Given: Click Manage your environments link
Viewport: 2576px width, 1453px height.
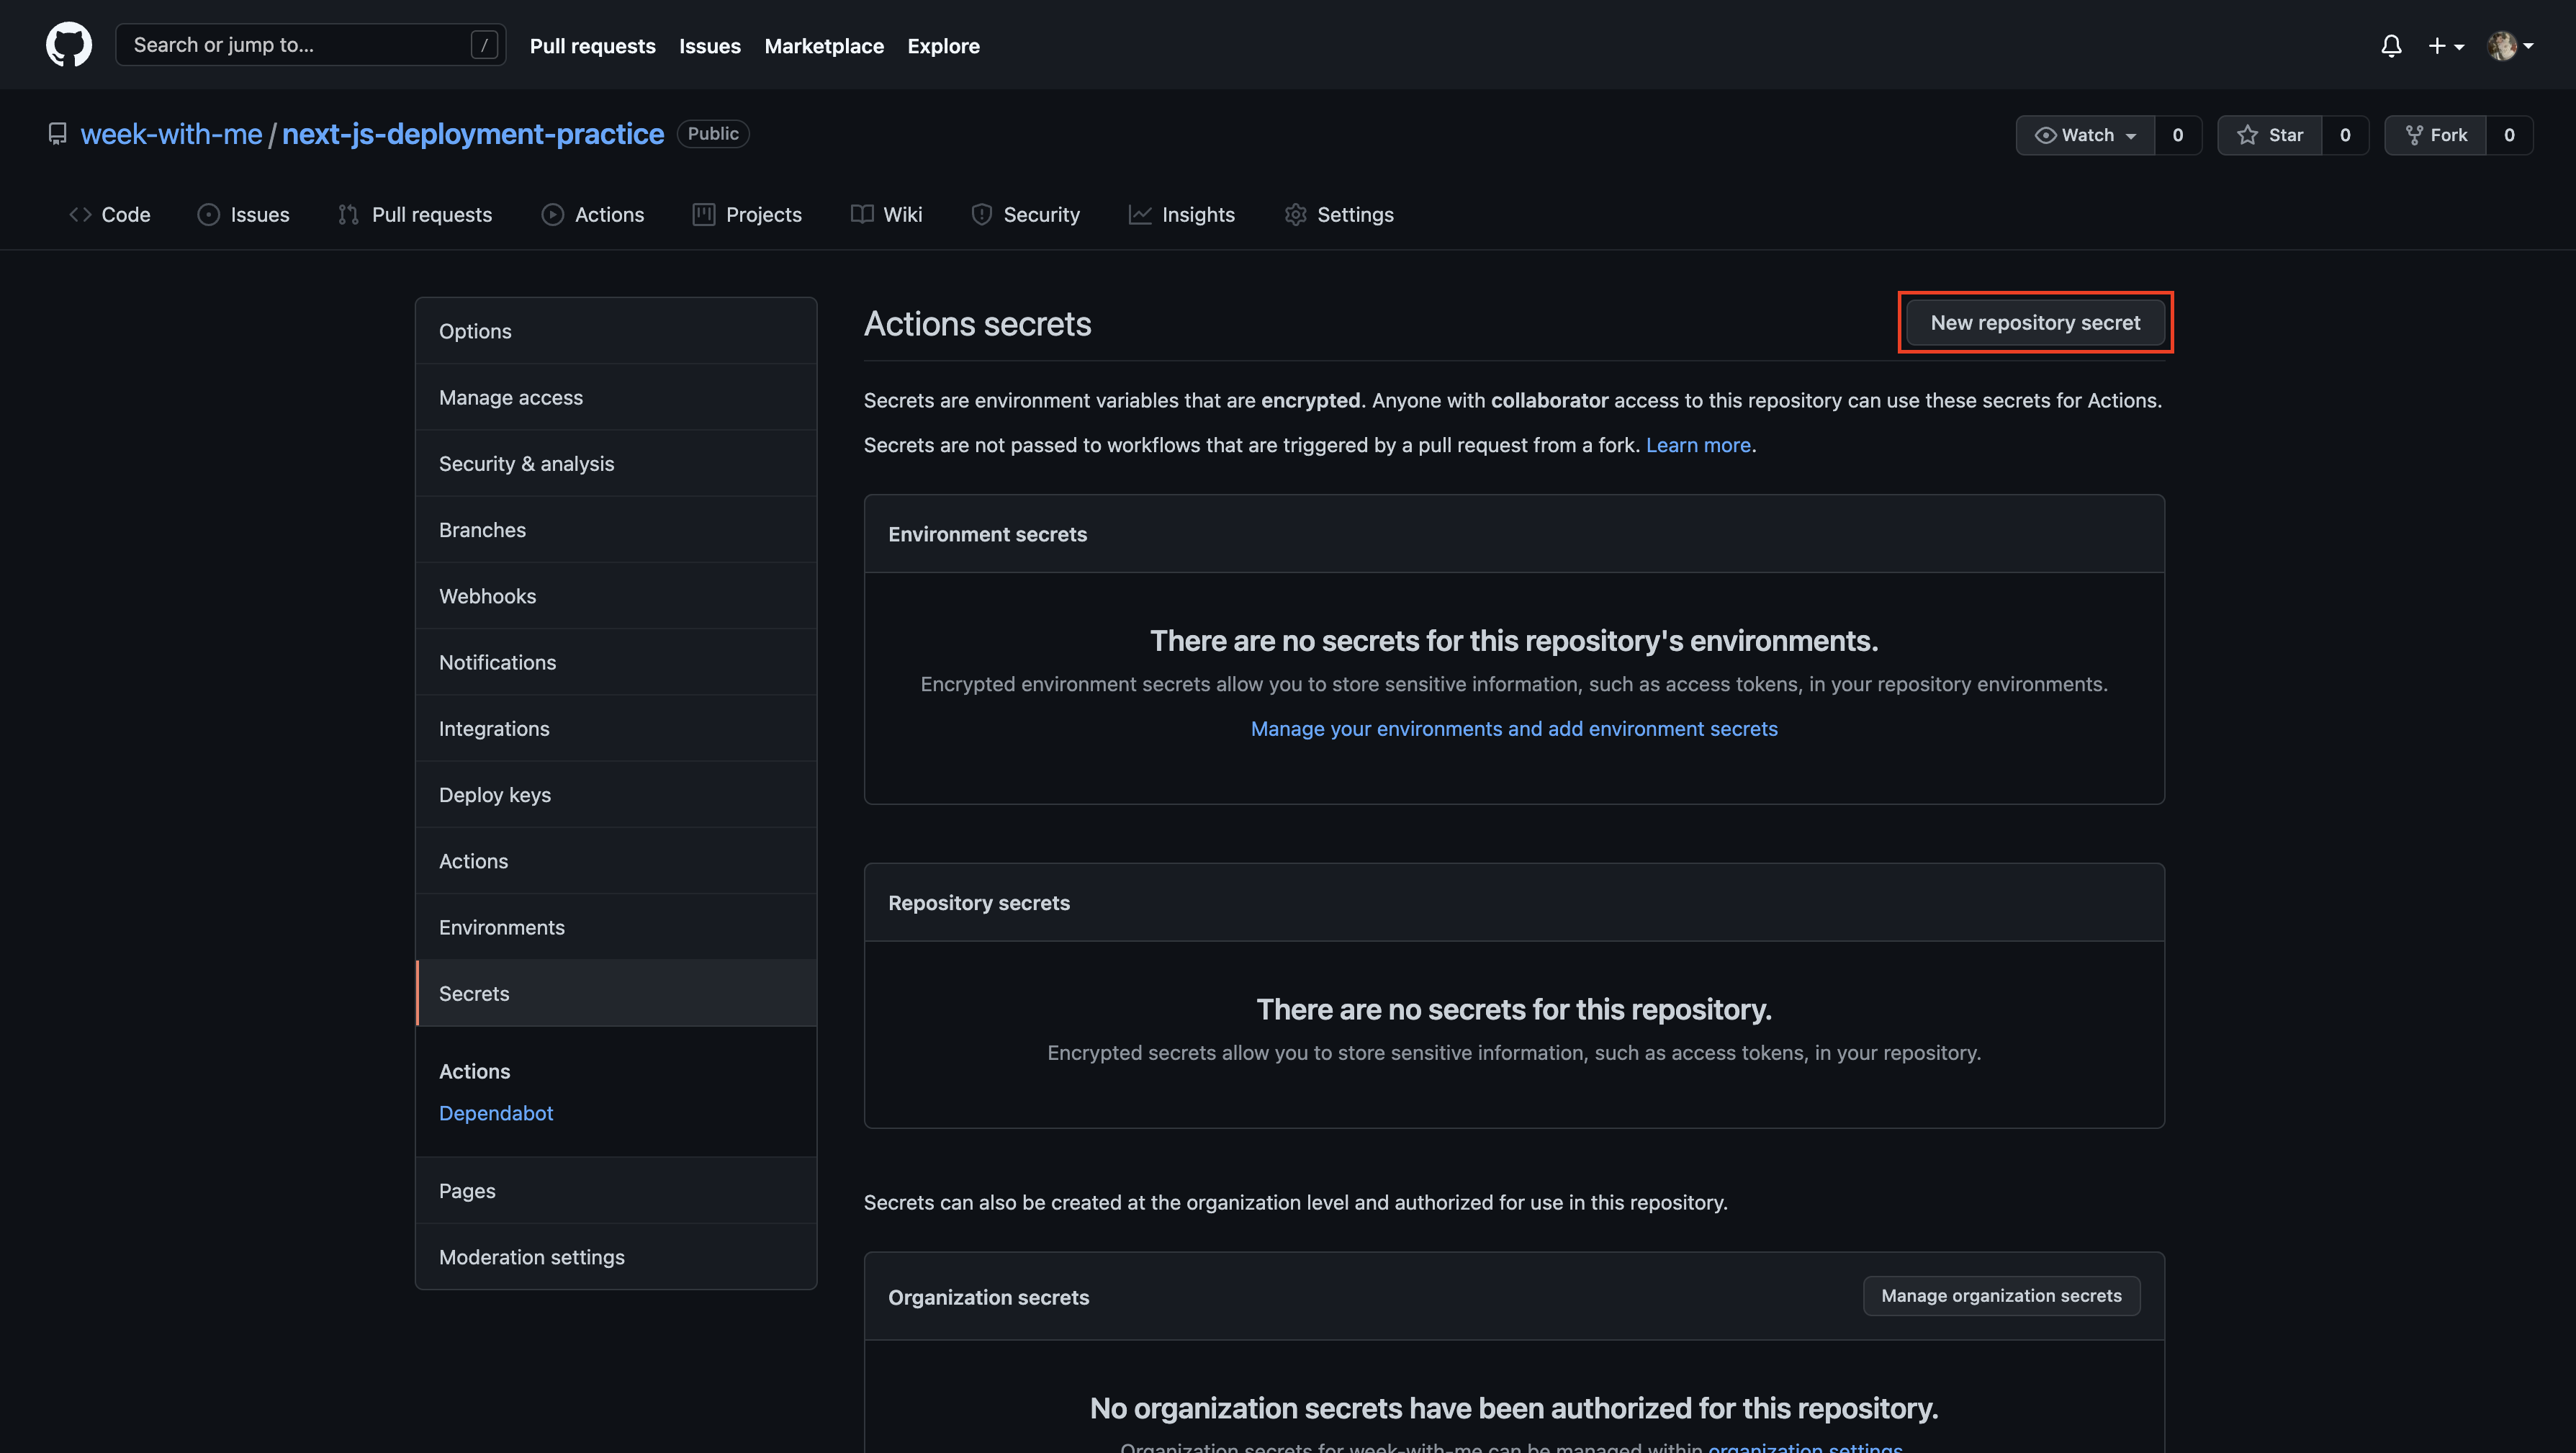Looking at the screenshot, I should tap(1514, 729).
